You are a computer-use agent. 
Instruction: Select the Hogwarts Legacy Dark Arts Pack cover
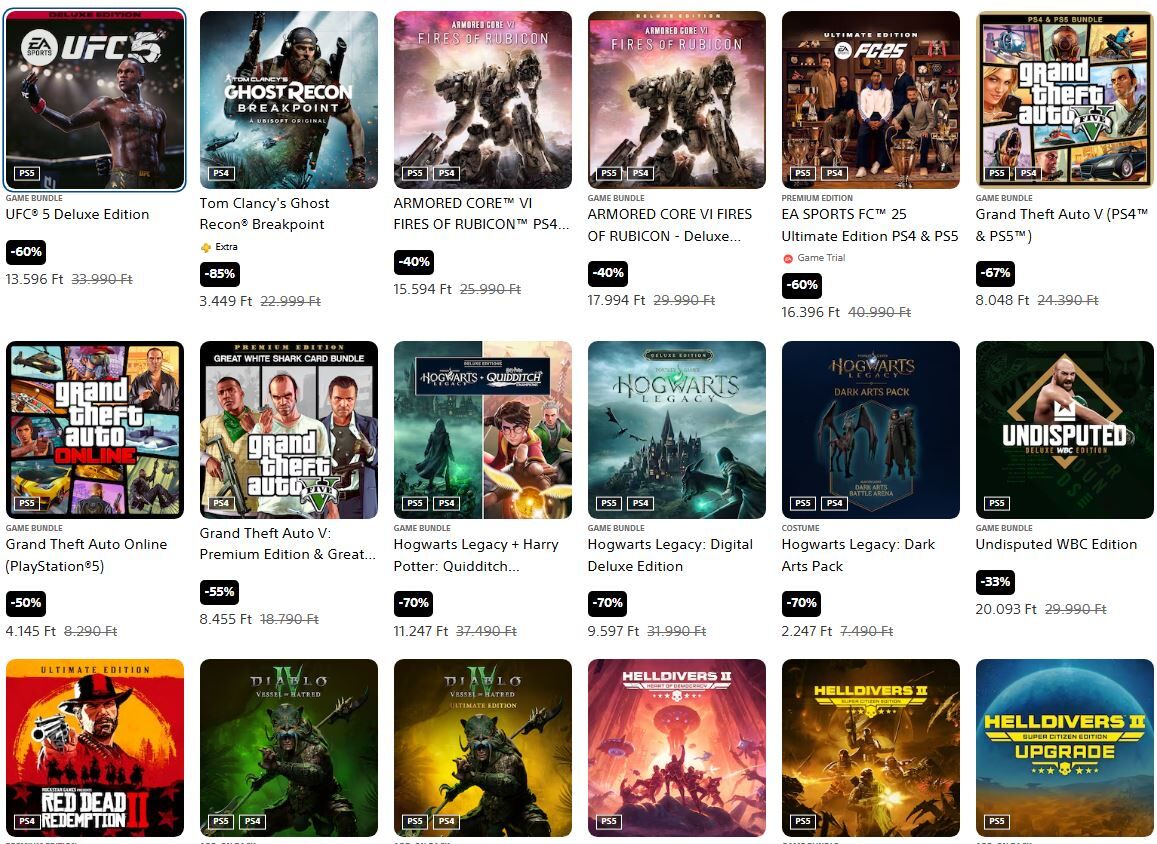click(871, 429)
